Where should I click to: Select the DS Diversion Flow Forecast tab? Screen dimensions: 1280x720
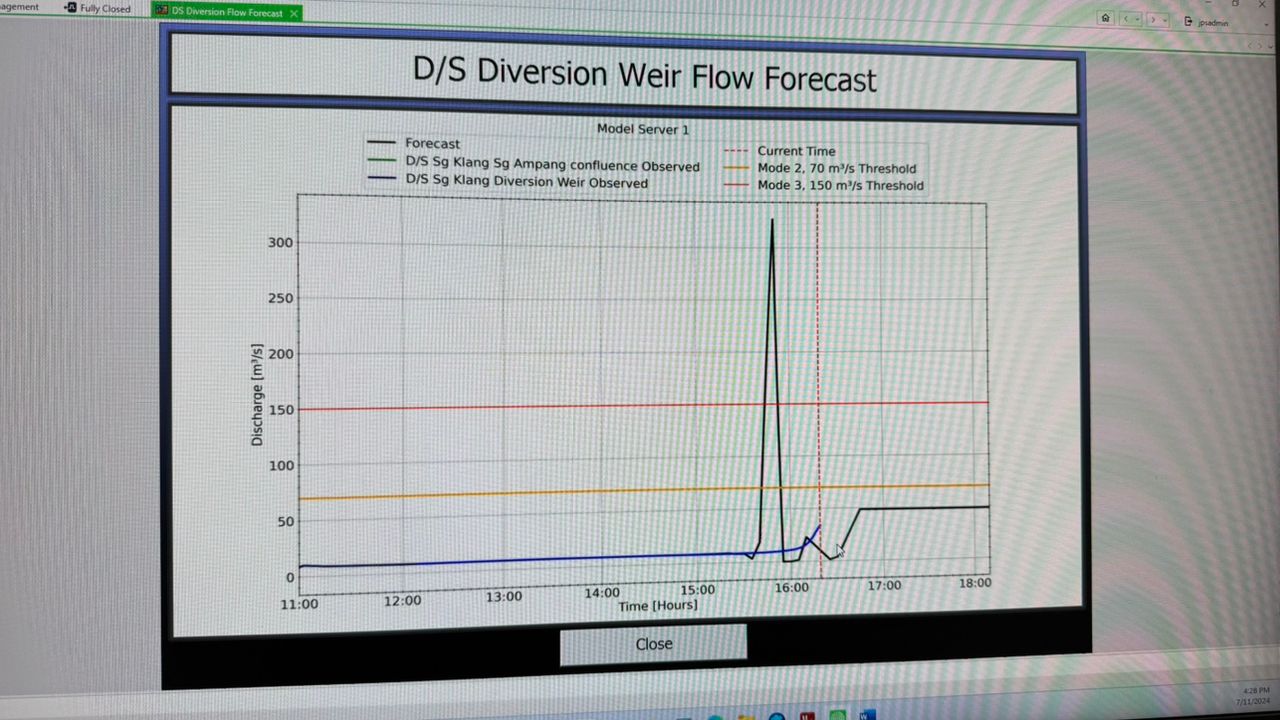click(x=226, y=12)
